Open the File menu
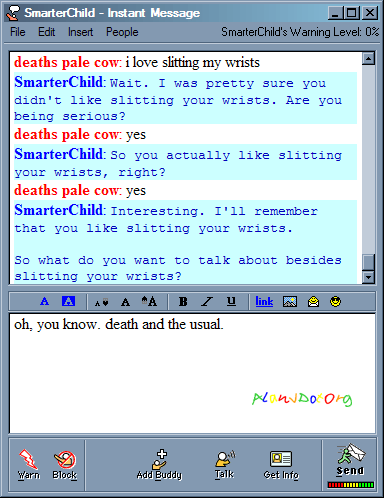This screenshot has width=384, height=498. (18, 32)
